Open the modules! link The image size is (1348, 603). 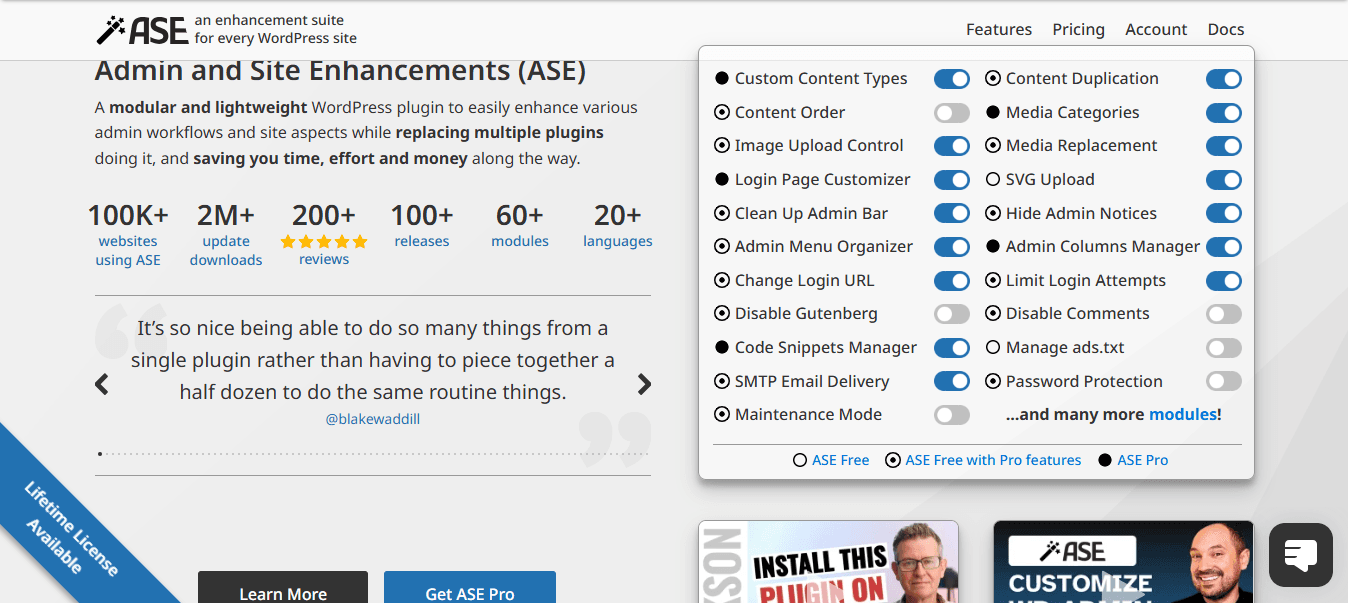click(x=1184, y=414)
